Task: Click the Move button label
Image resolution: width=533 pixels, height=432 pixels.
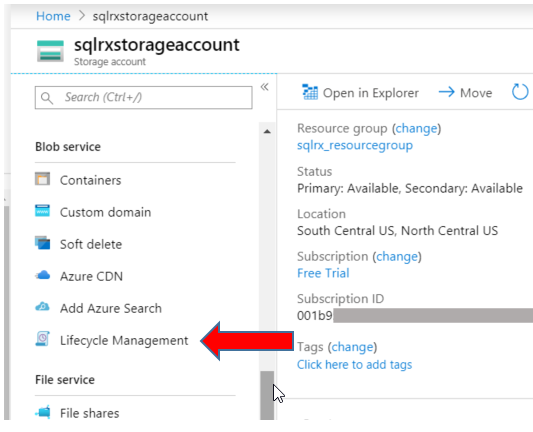Action: click(476, 93)
